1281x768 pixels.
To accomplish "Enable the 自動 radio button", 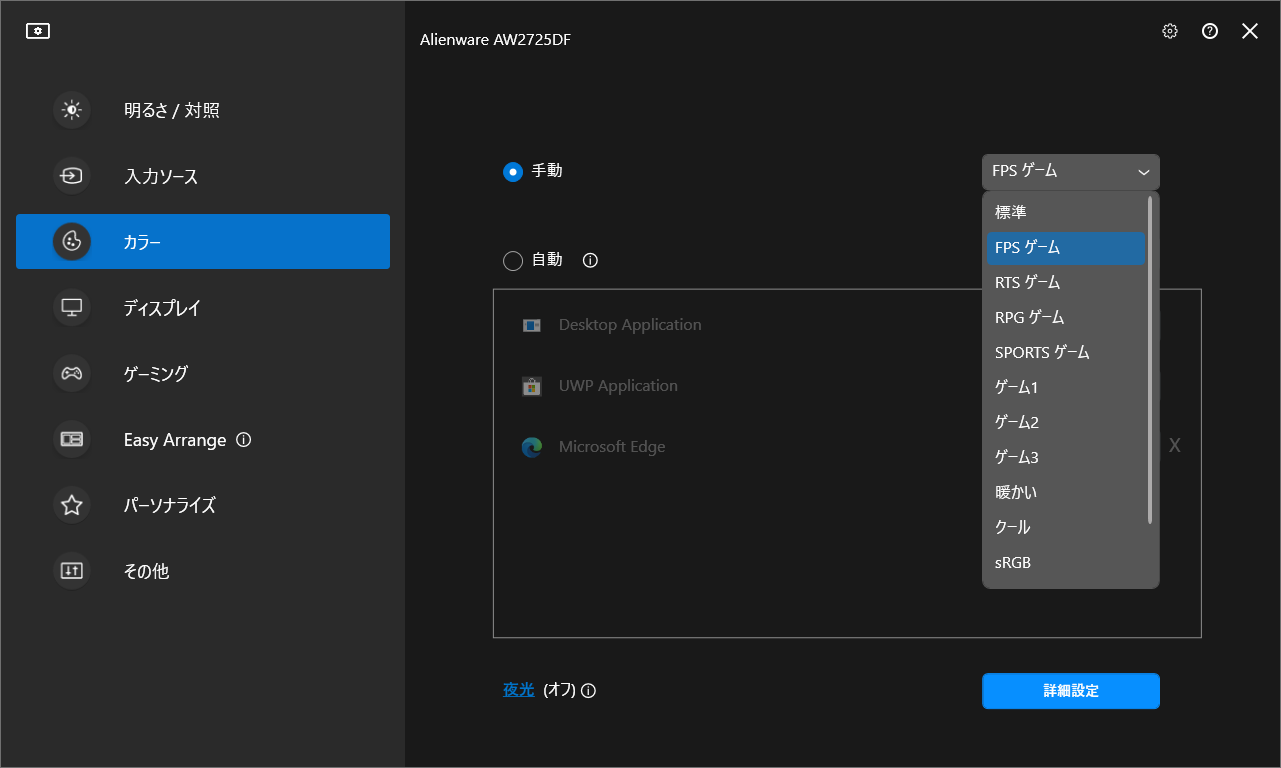I will [513, 261].
